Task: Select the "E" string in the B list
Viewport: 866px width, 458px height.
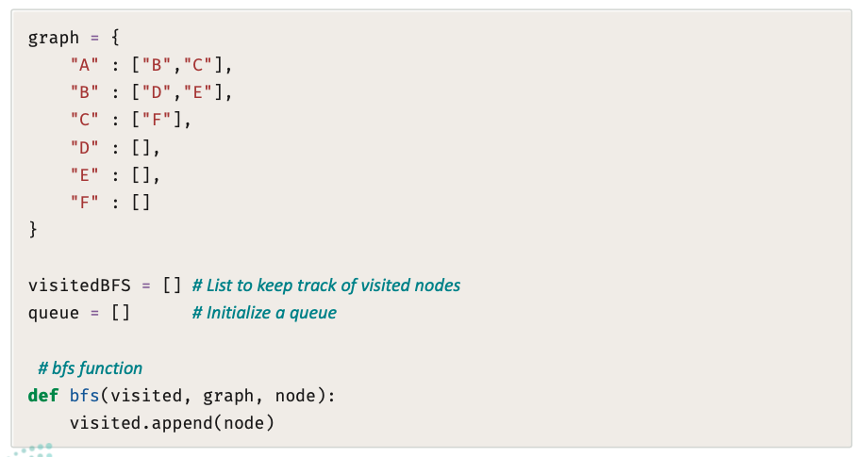Action: click(x=198, y=92)
